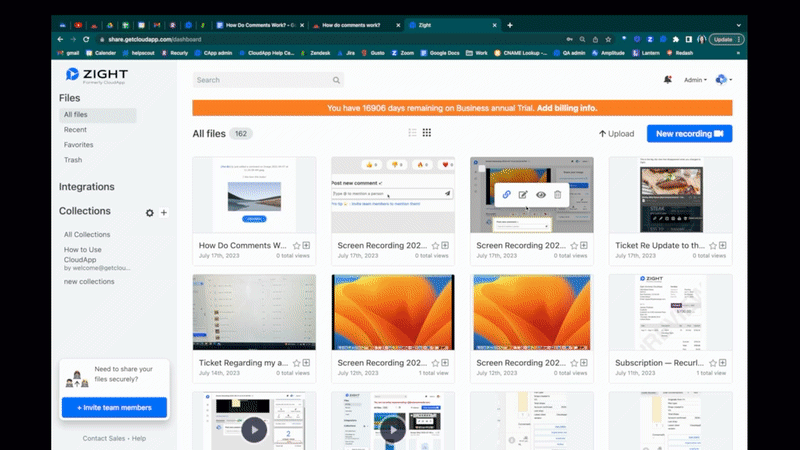Switch to How Do Comments Work tab
Image resolution: width=800 pixels, height=450 pixels.
tap(260, 25)
